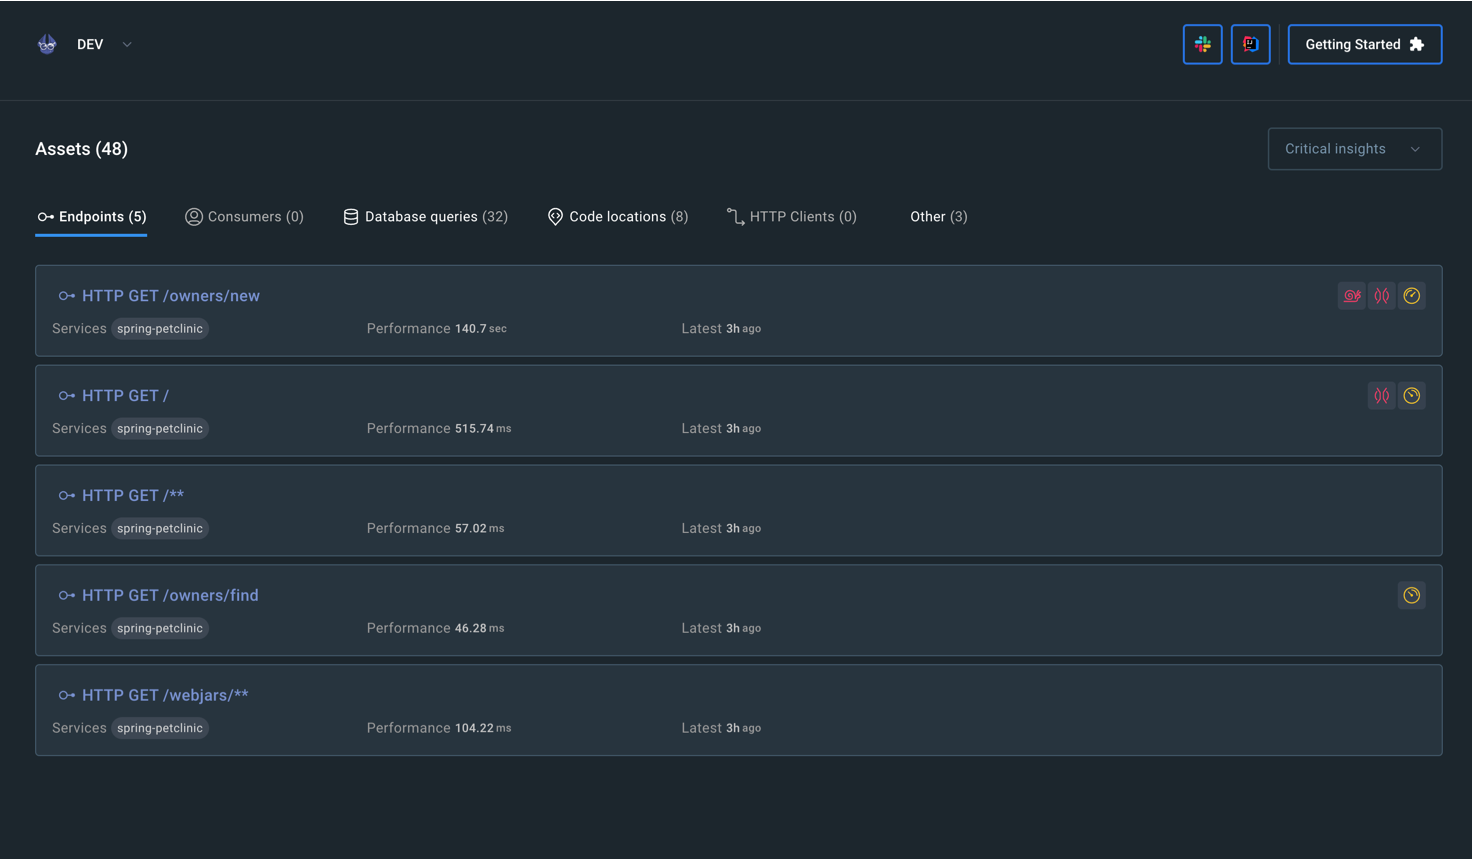Open the HTTP Clients tab
Viewport: 1472px width, 859px height.
(x=793, y=216)
